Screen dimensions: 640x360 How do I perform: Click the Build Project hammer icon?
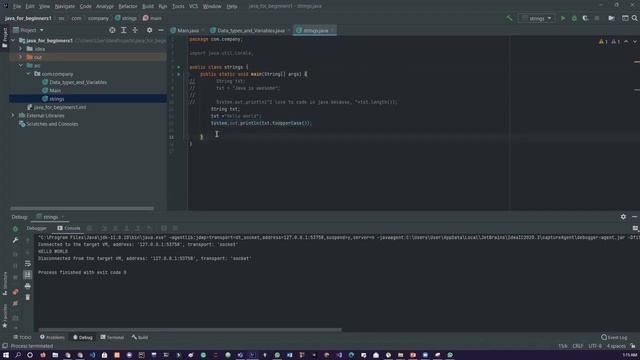tap(509, 18)
